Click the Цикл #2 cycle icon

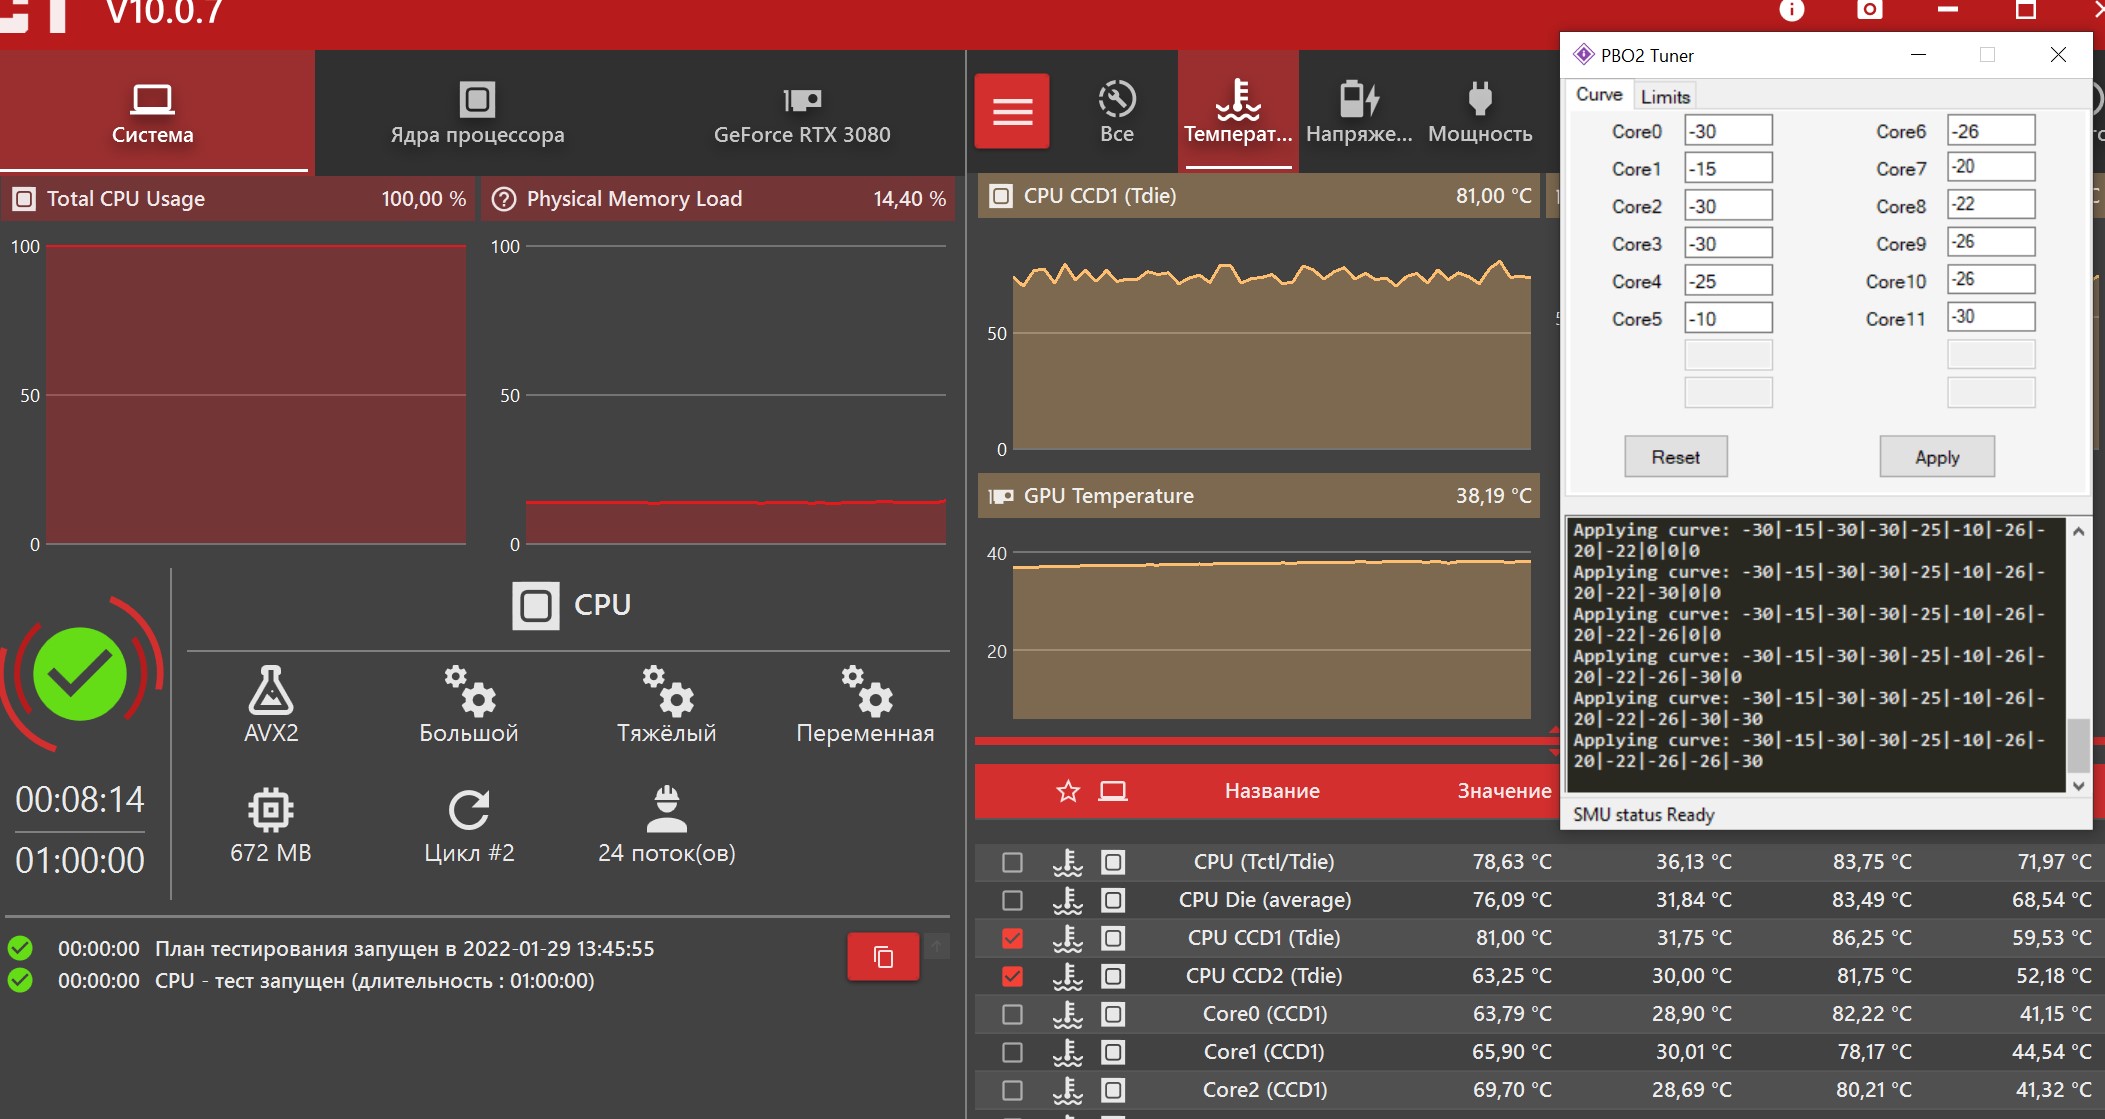(469, 810)
